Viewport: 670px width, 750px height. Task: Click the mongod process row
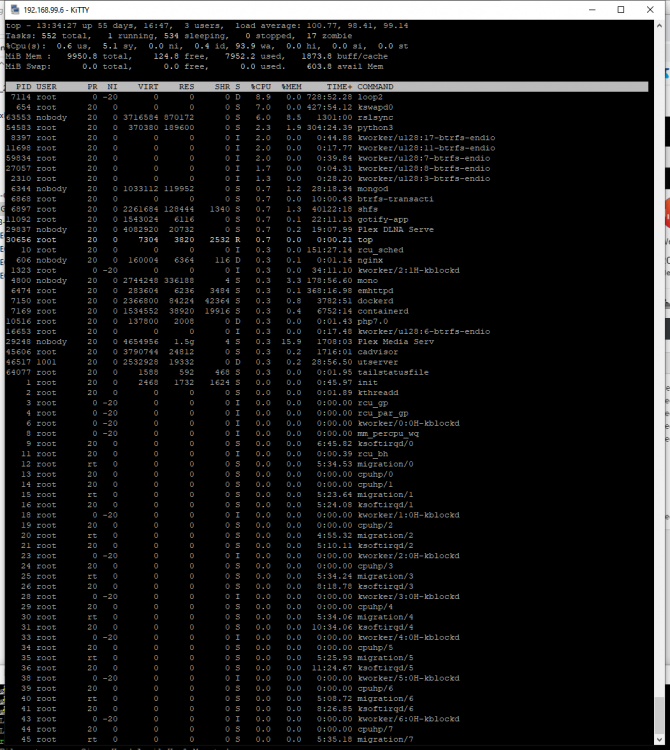(327, 188)
